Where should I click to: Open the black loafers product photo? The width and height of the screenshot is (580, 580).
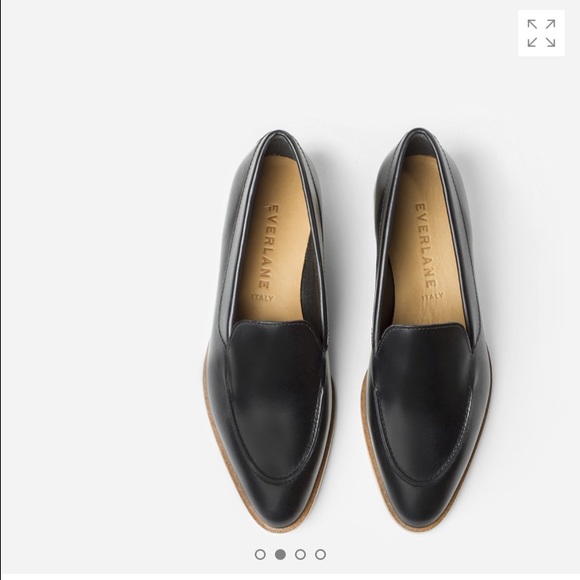tap(348, 329)
